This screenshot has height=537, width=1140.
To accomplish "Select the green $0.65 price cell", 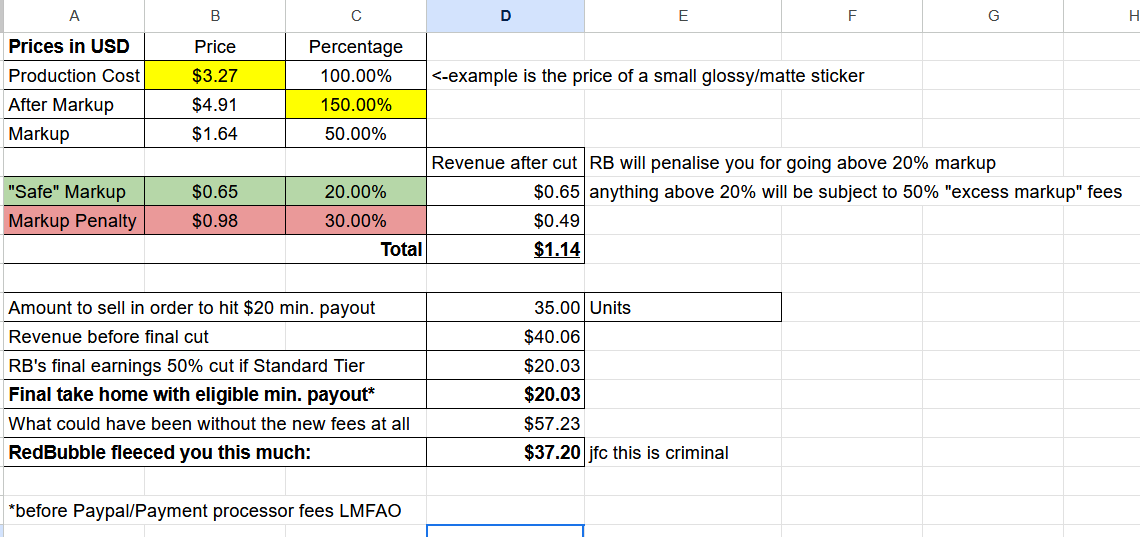I will [214, 192].
